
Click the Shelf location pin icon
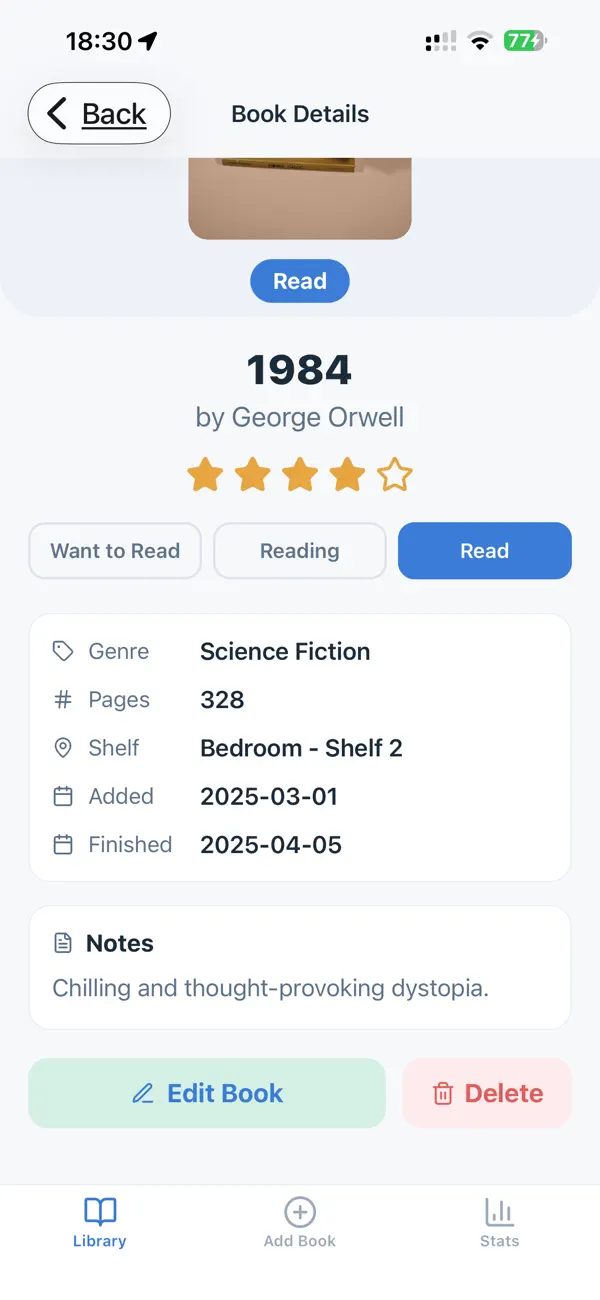(62, 747)
